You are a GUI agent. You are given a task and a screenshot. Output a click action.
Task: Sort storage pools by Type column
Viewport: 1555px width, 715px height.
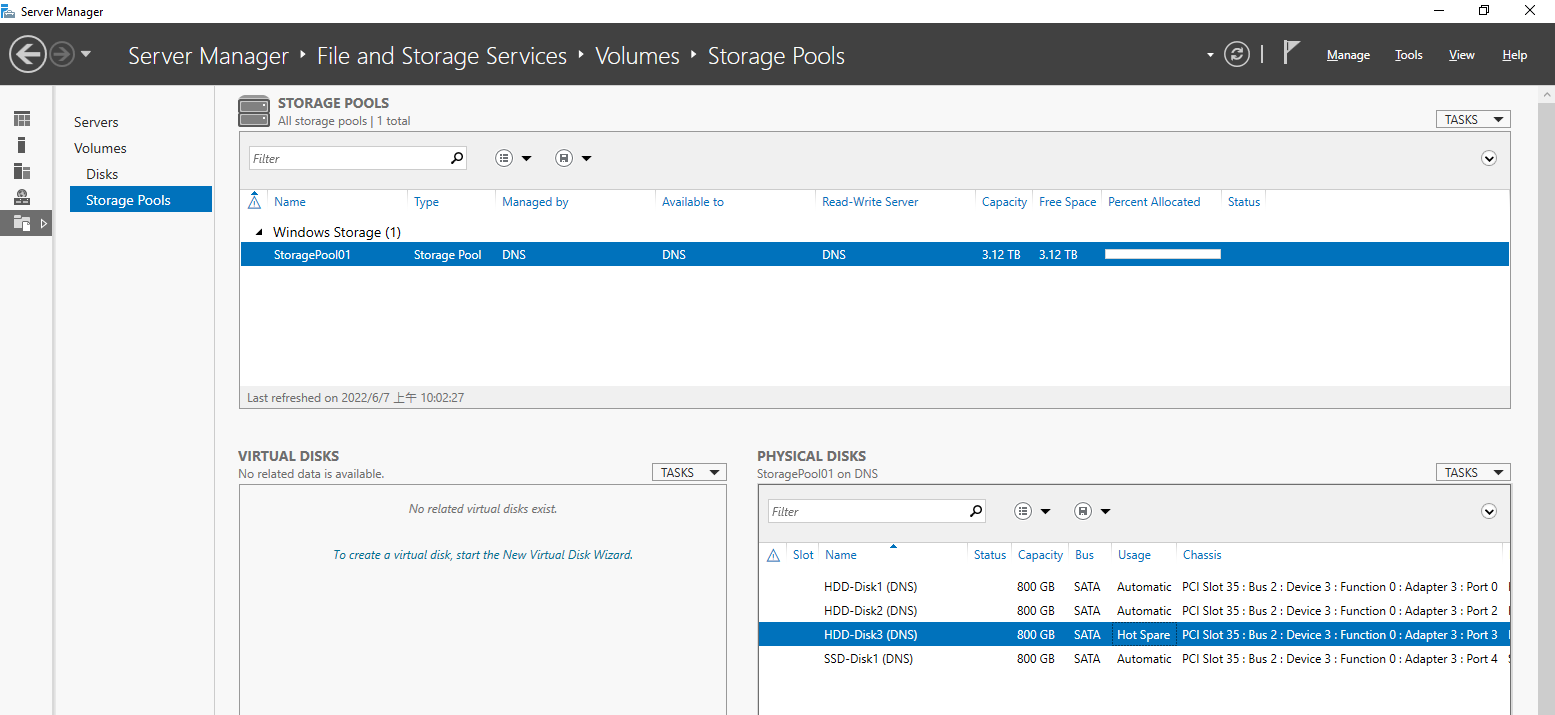click(x=427, y=202)
